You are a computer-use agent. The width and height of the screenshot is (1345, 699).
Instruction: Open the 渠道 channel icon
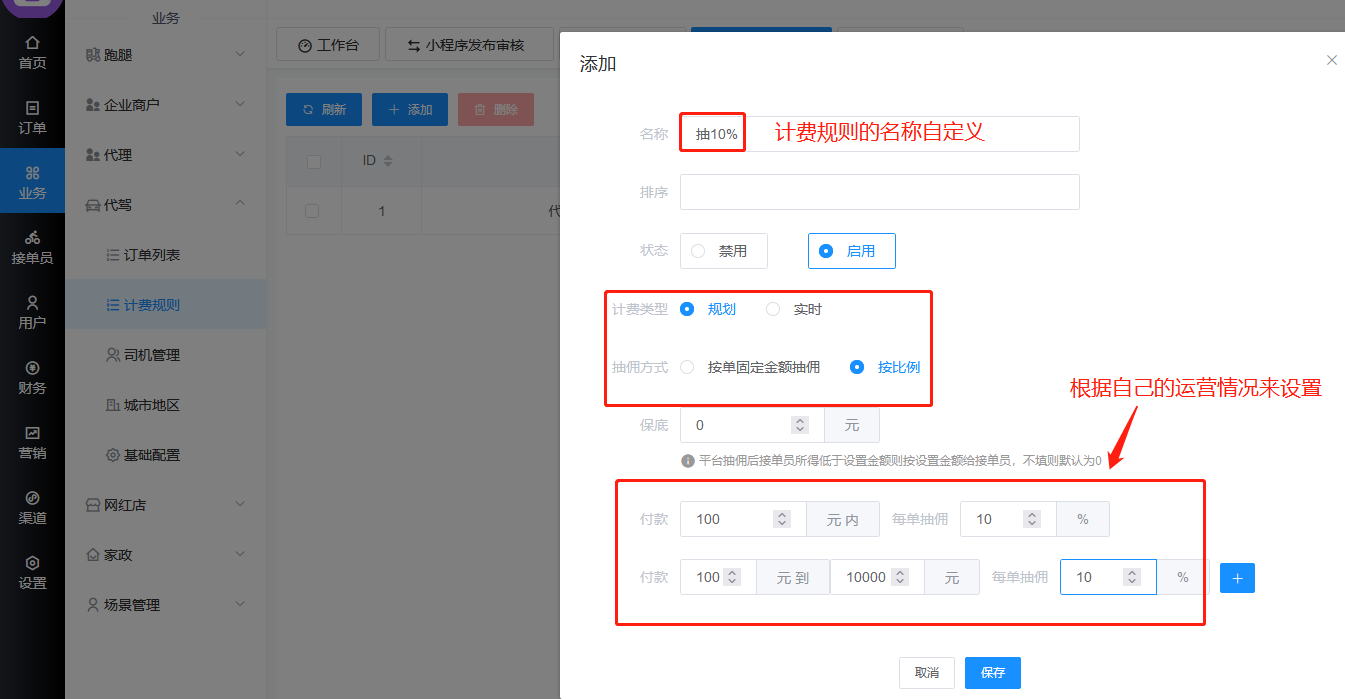[32, 507]
